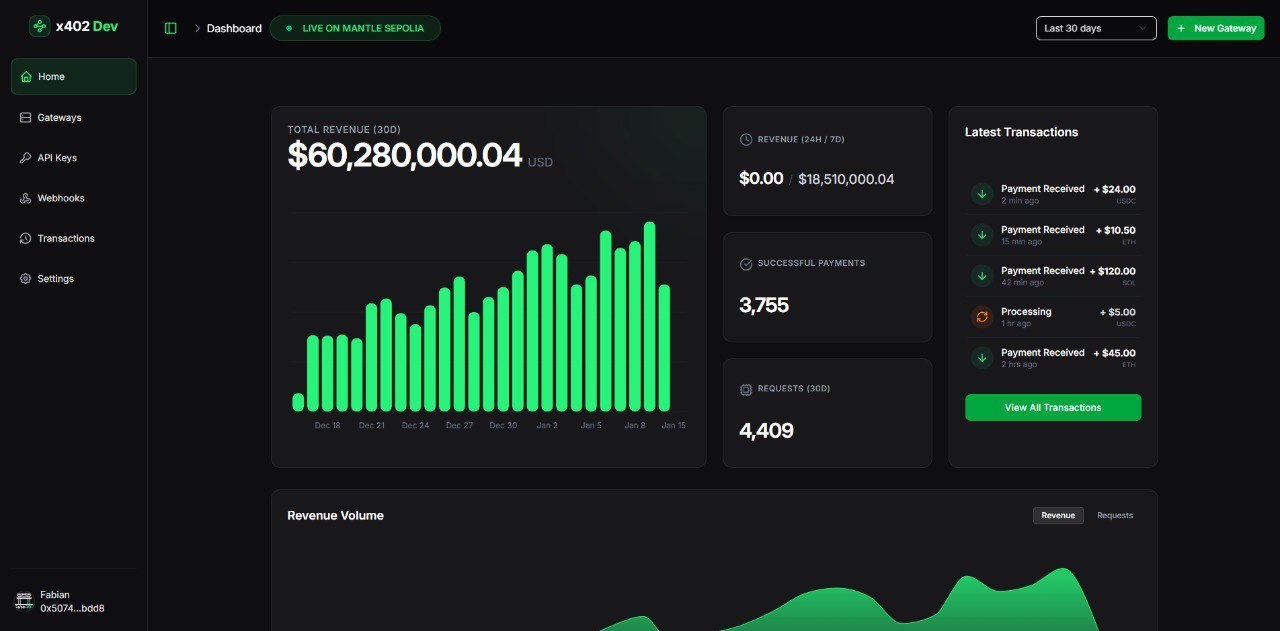This screenshot has height=631, width=1280.
Task: Click the x402 Dev logo icon
Action: click(40, 27)
